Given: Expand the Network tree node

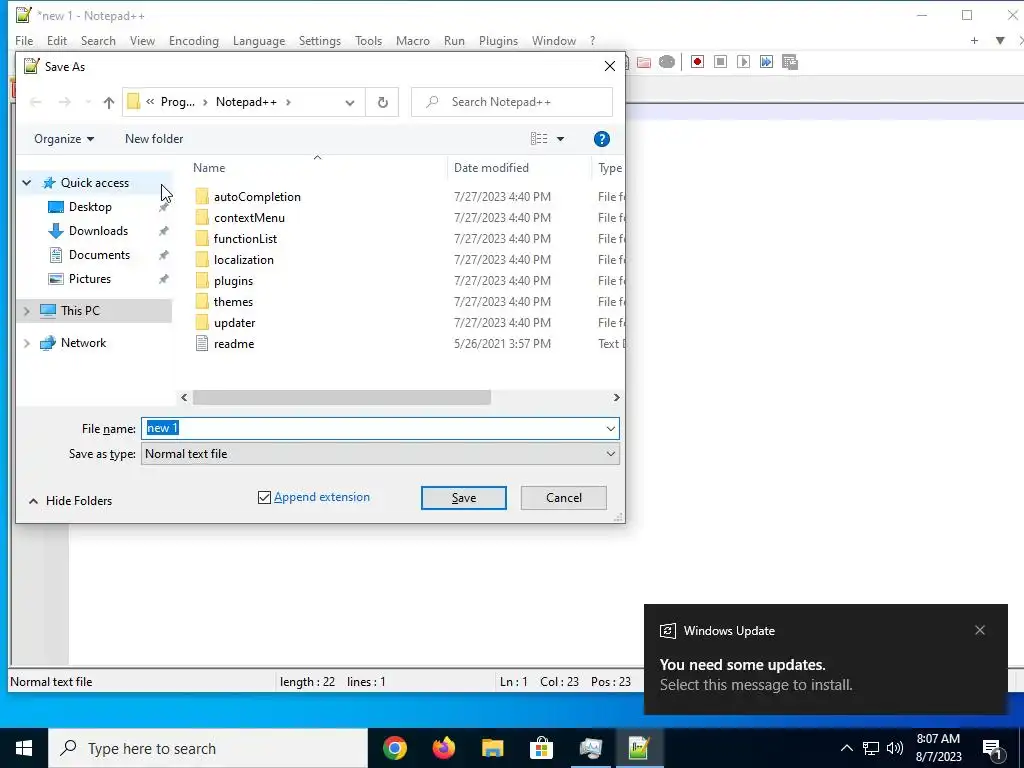Looking at the screenshot, I should pyautogui.click(x=27, y=343).
